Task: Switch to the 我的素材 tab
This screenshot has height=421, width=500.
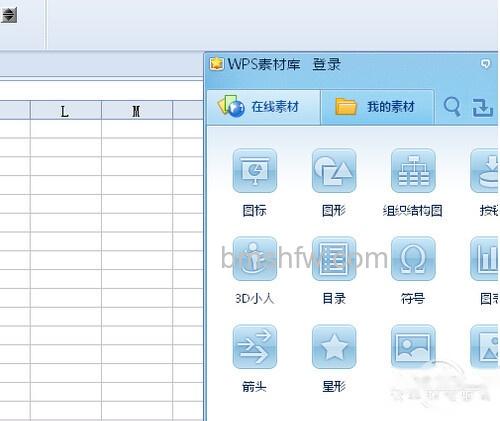Action: click(378, 107)
